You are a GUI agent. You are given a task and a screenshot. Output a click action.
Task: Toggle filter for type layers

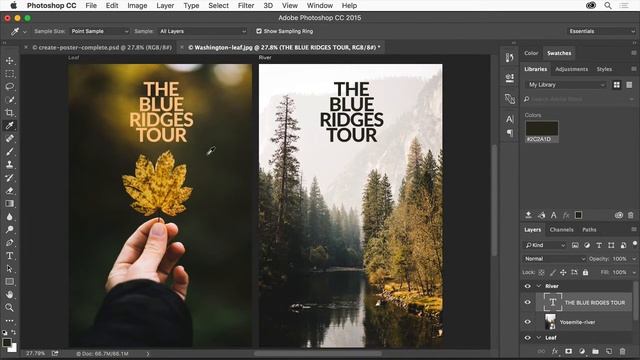click(x=599, y=245)
